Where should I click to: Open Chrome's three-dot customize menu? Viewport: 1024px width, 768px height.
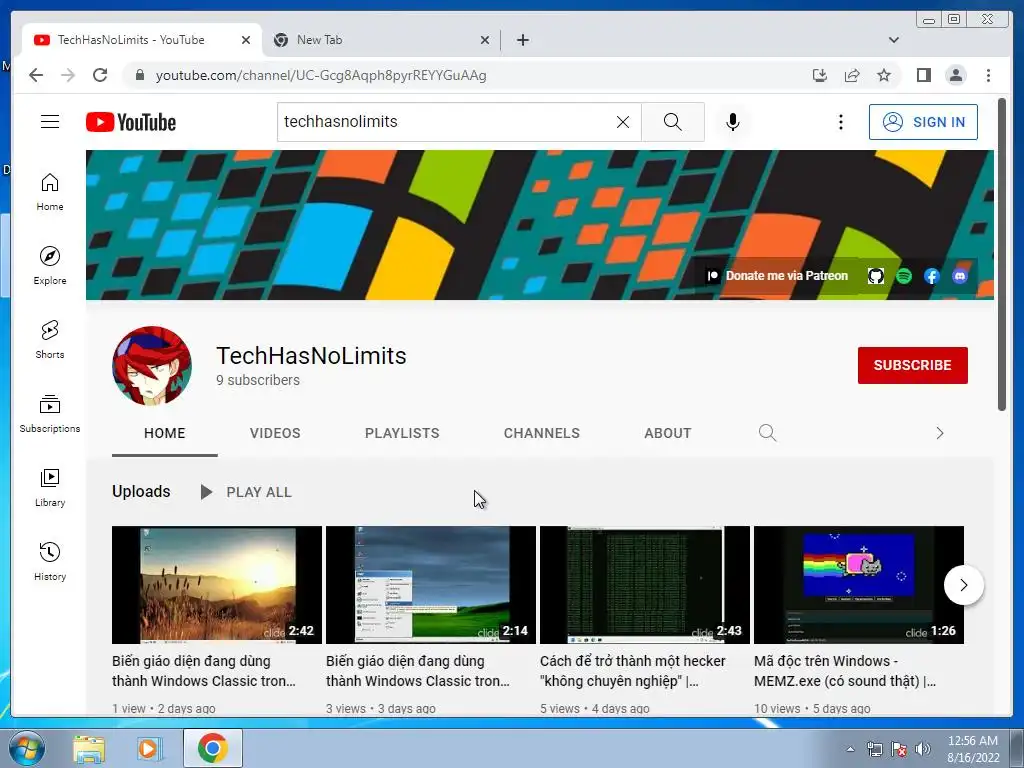[x=988, y=75]
